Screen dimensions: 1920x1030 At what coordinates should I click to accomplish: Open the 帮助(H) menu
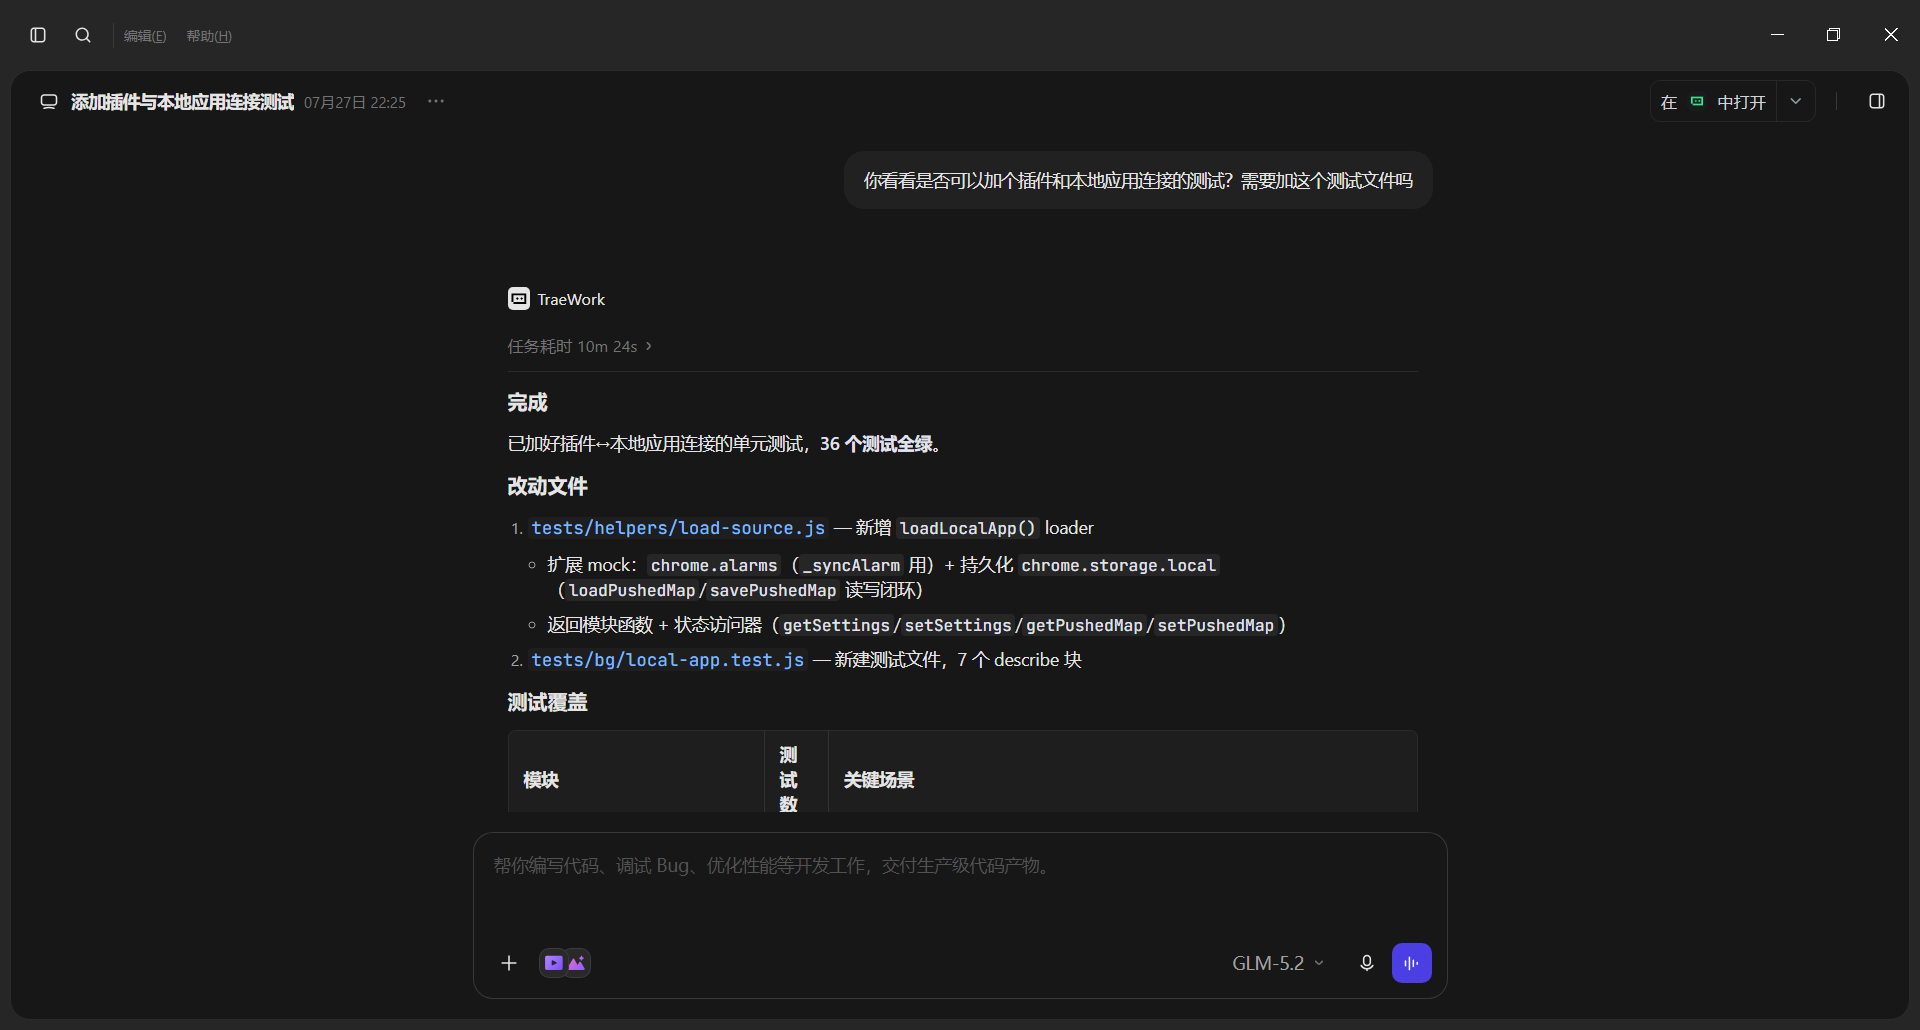(209, 36)
